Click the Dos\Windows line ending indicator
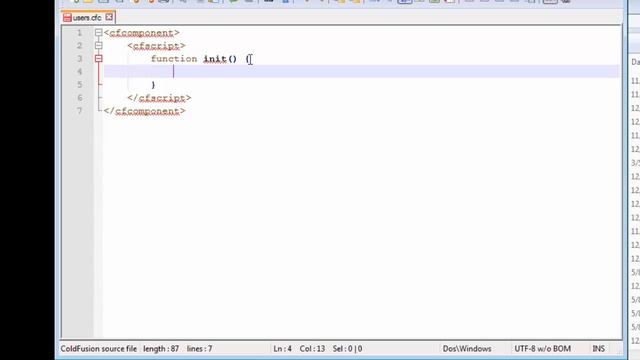 pos(467,349)
